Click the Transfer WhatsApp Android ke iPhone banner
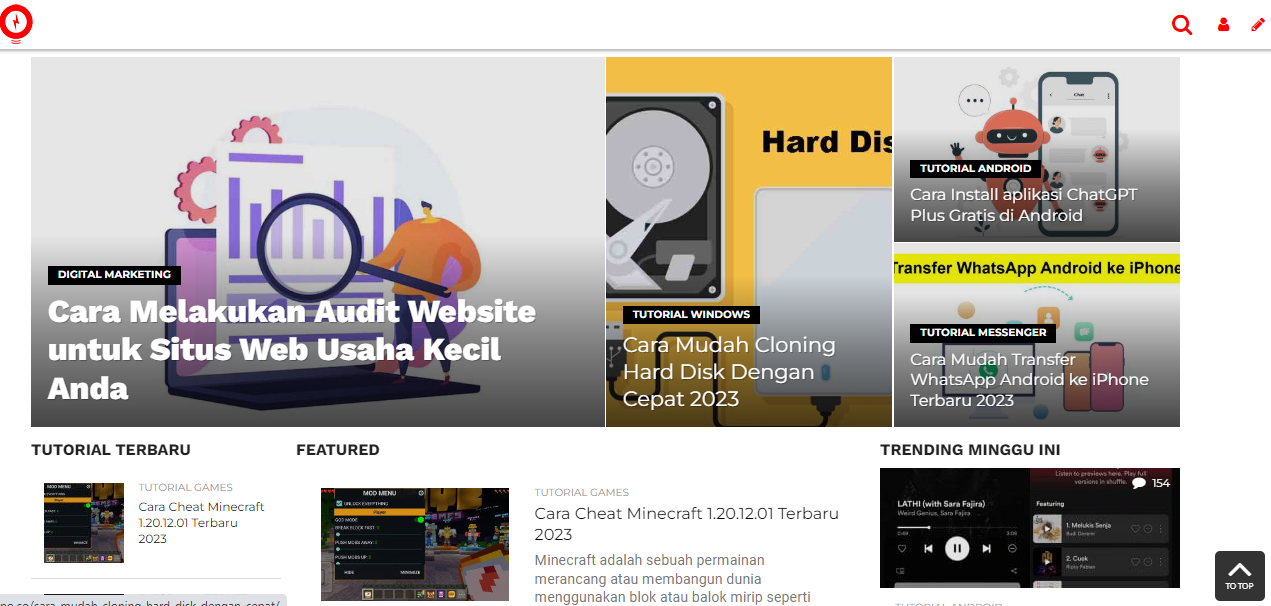This screenshot has height=606, width=1271. [1037, 269]
